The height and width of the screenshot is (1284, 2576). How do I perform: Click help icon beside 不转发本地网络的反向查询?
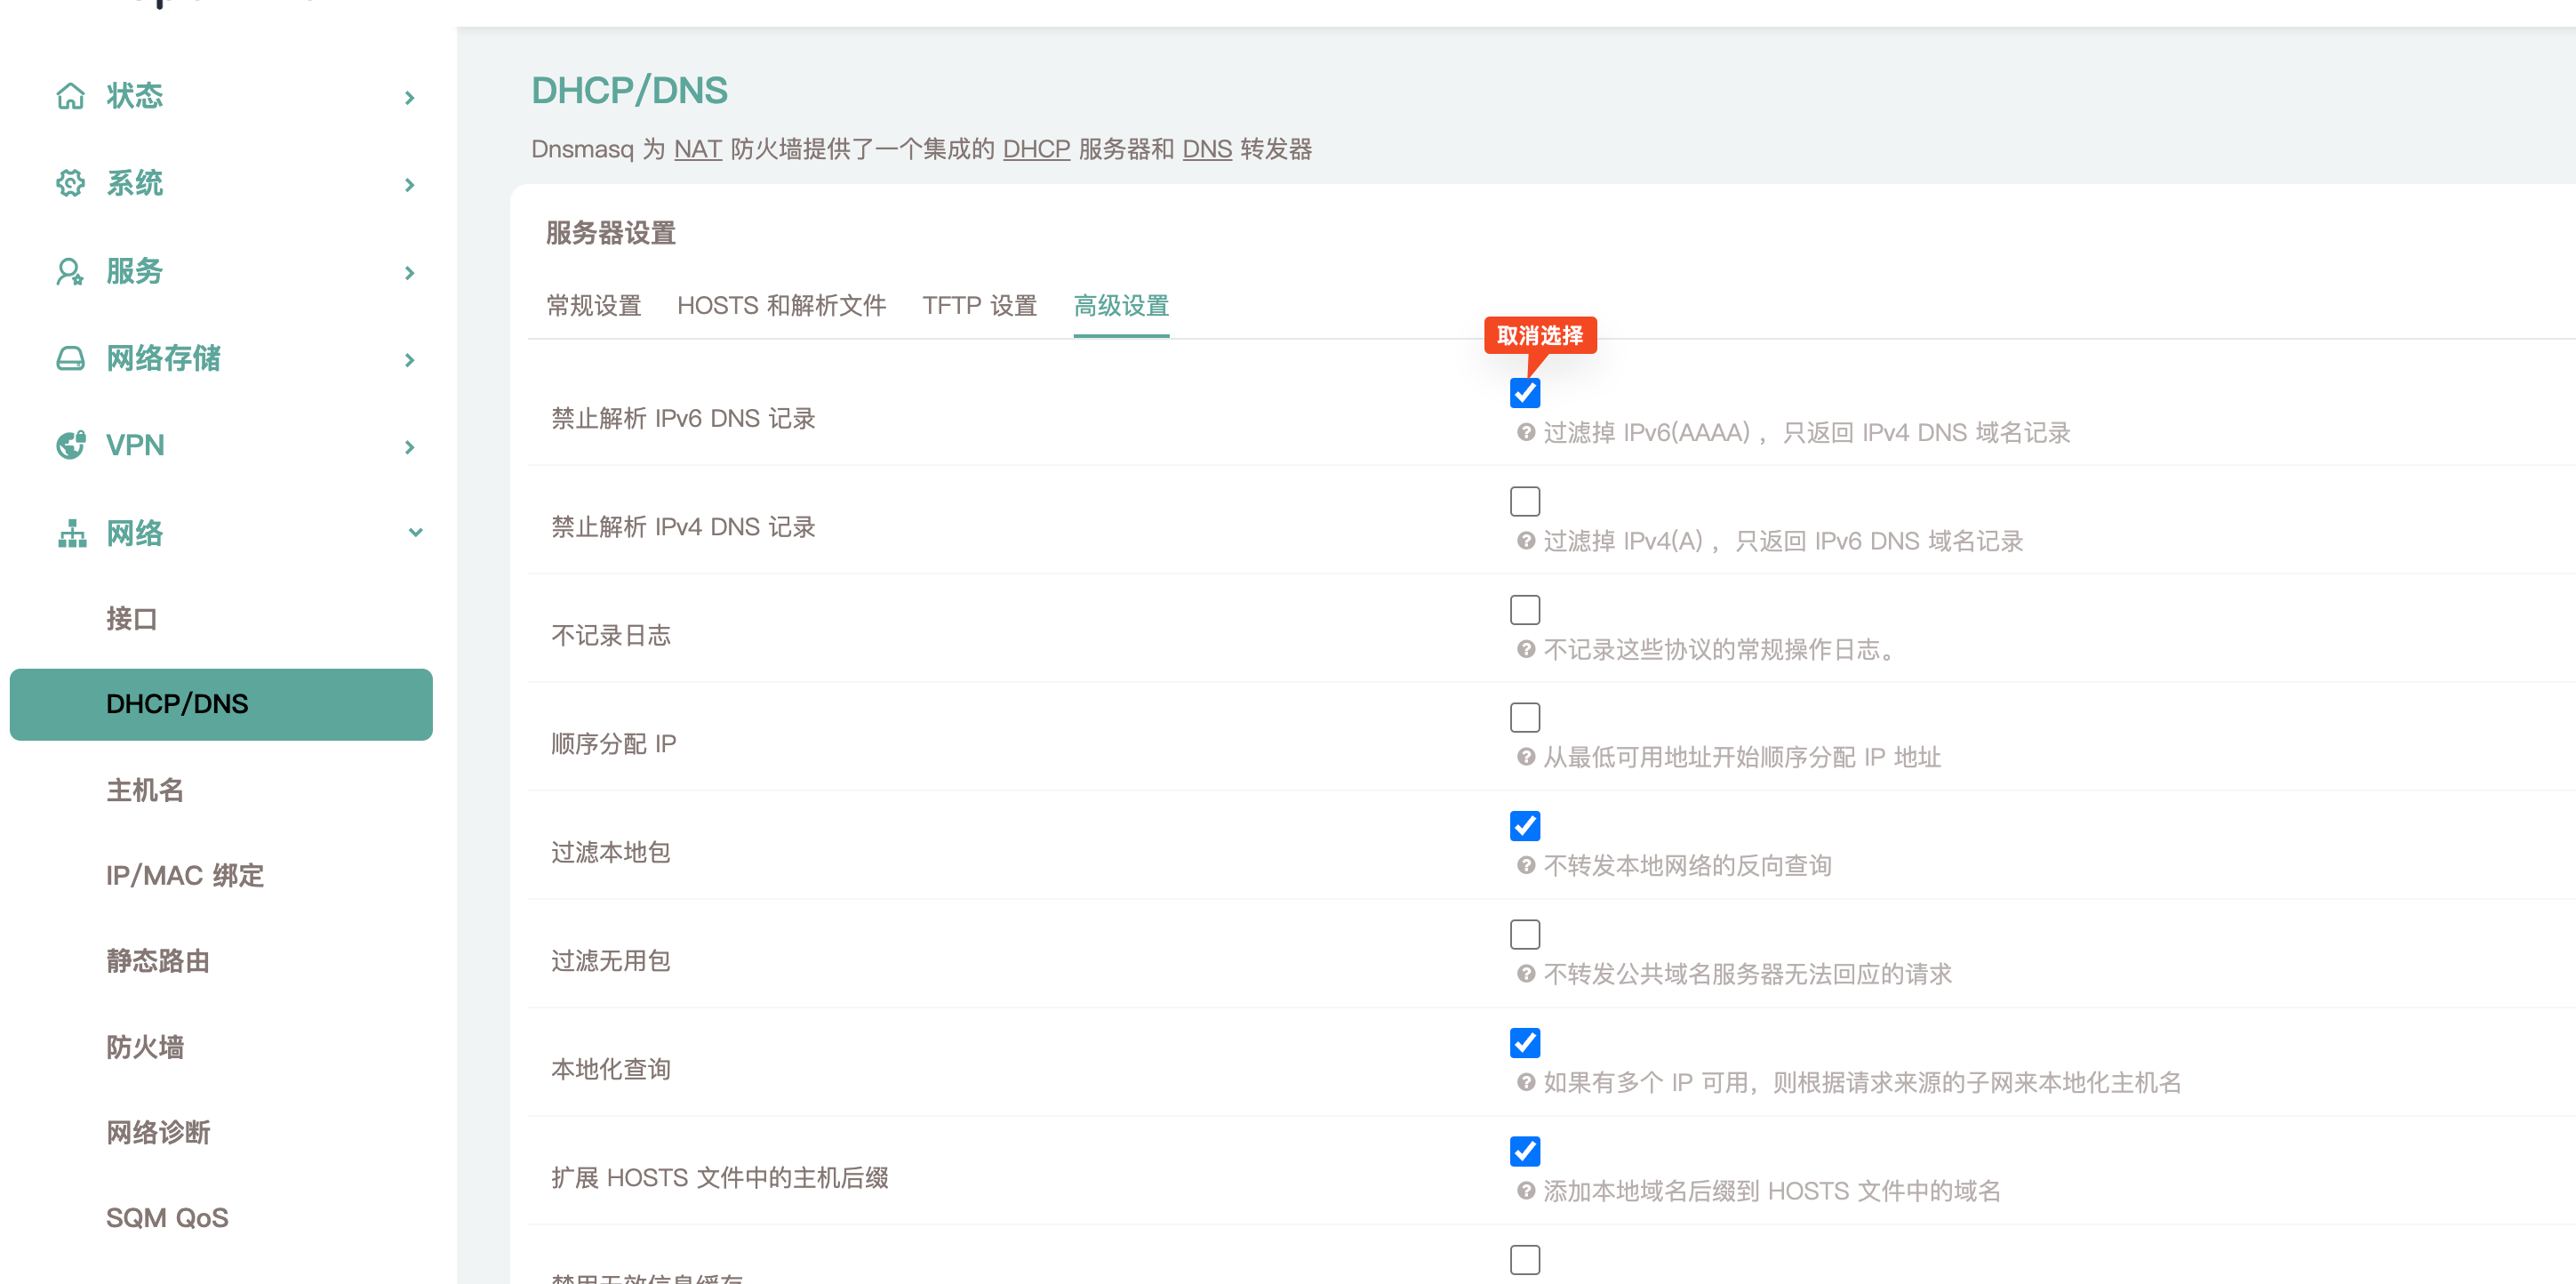1526,866
